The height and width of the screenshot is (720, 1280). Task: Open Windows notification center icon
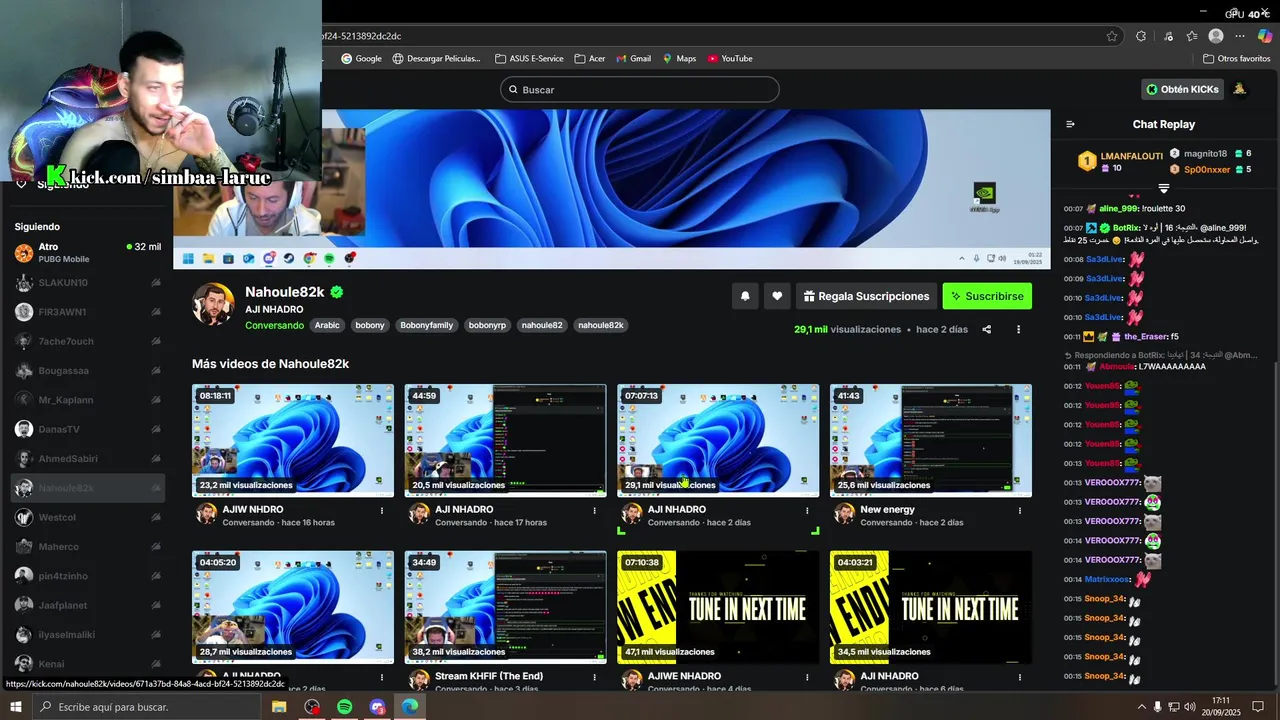(1258, 707)
